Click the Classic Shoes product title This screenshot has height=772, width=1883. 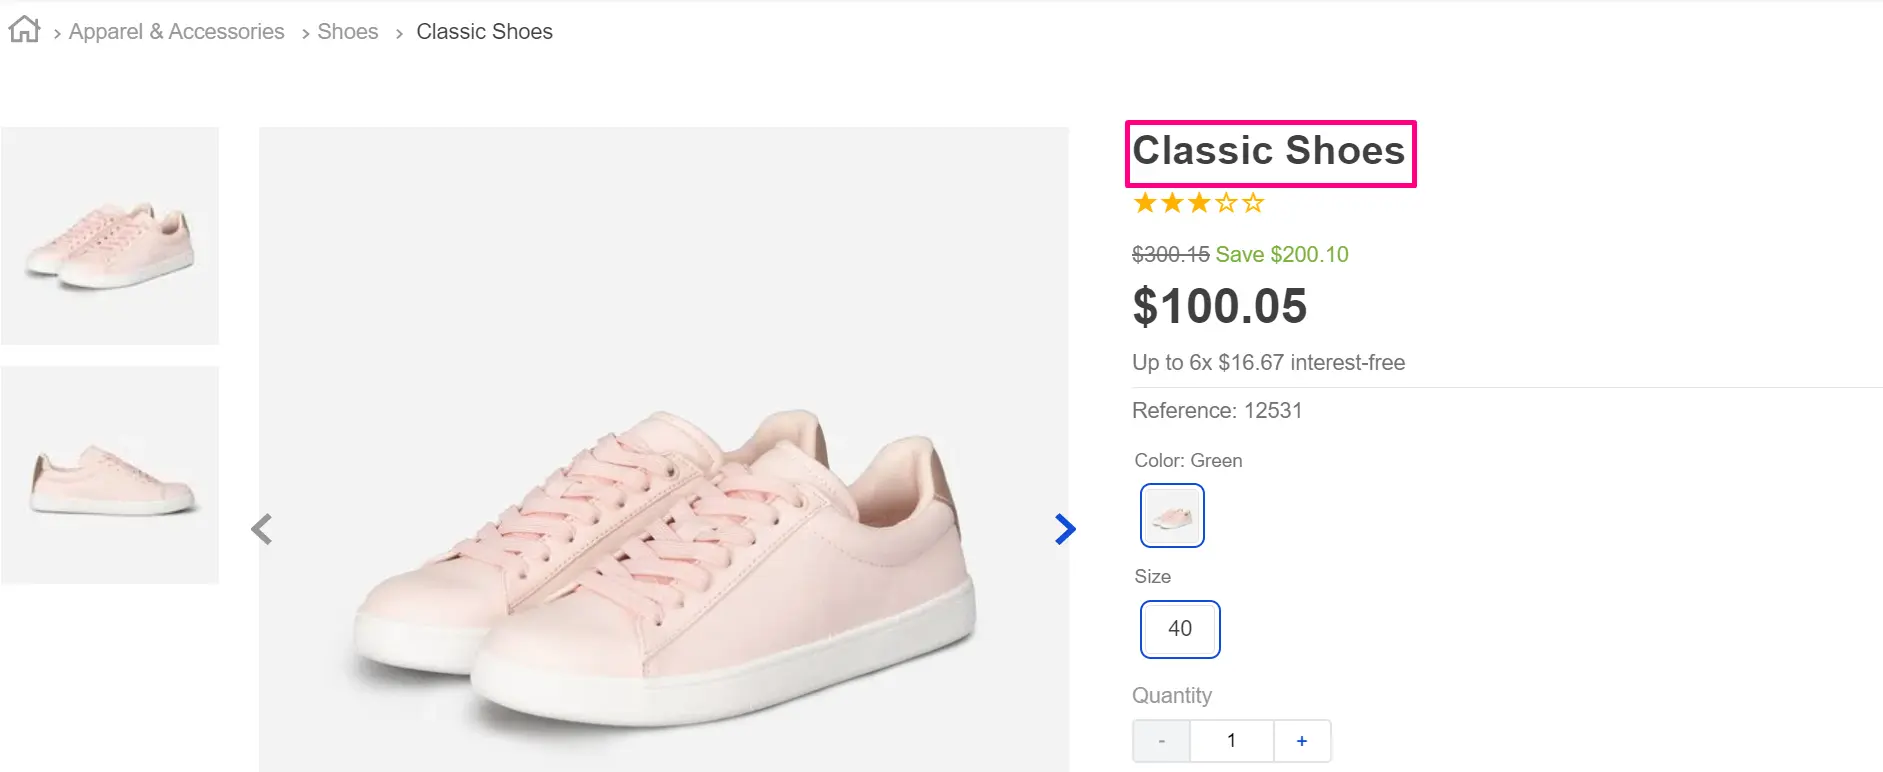pyautogui.click(x=1268, y=151)
